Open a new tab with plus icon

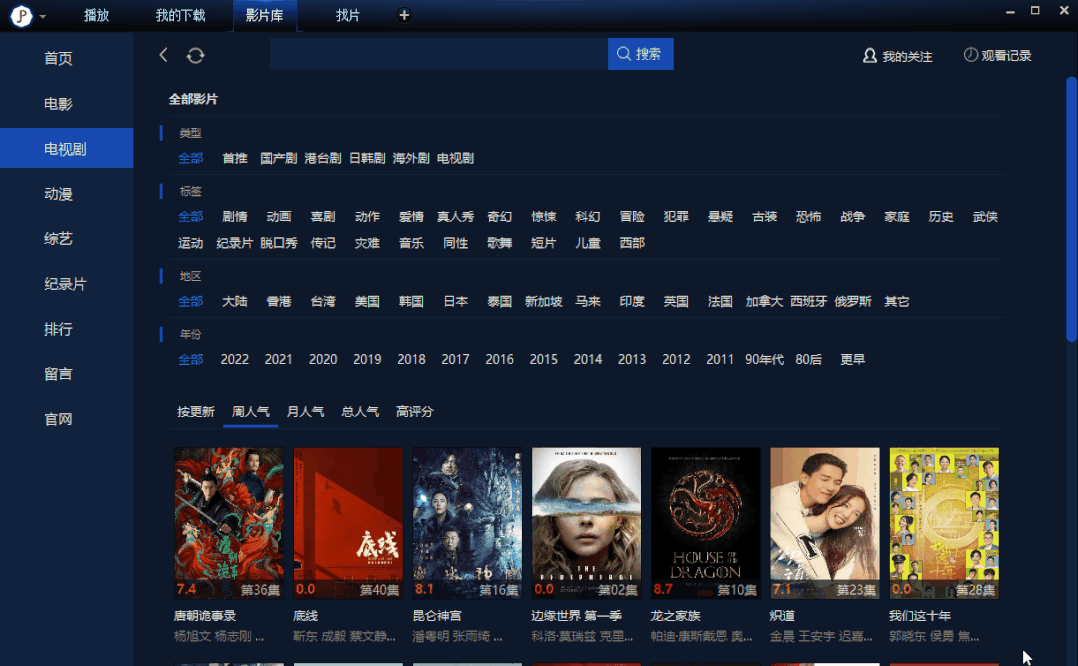(404, 15)
